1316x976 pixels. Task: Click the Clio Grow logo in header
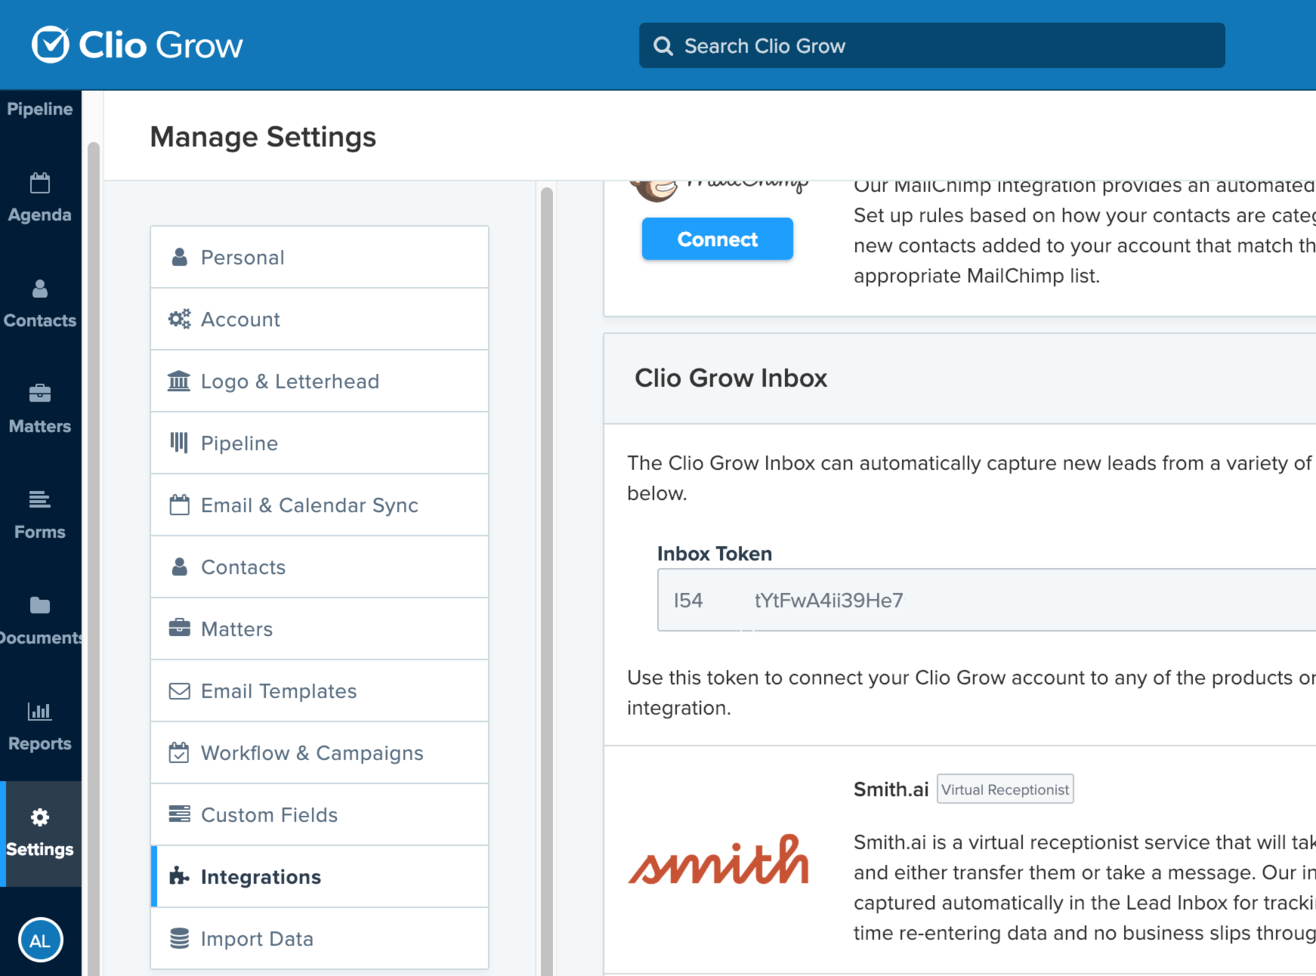(x=137, y=44)
